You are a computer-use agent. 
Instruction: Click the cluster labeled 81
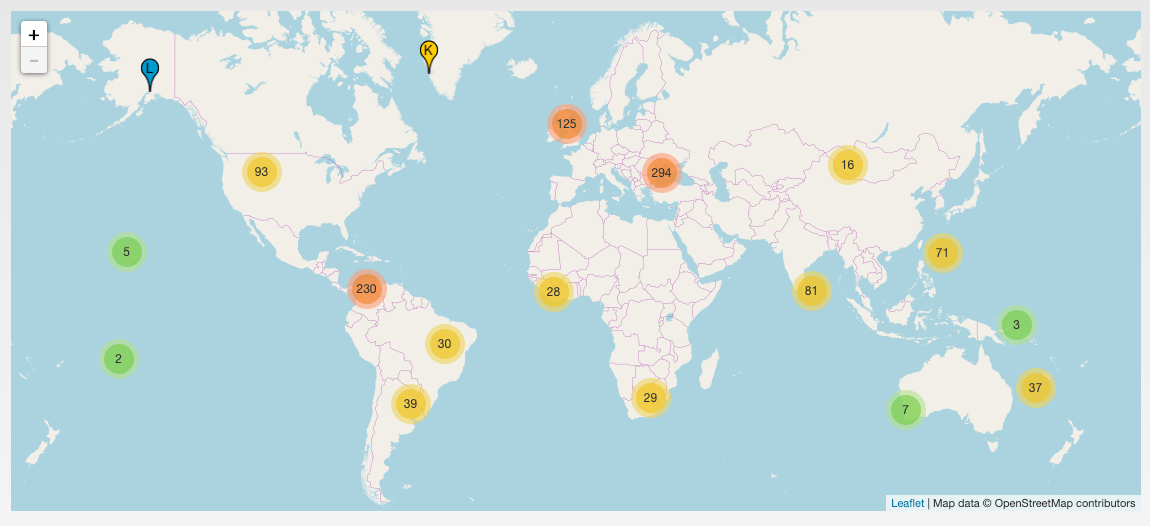pyautogui.click(x=810, y=291)
